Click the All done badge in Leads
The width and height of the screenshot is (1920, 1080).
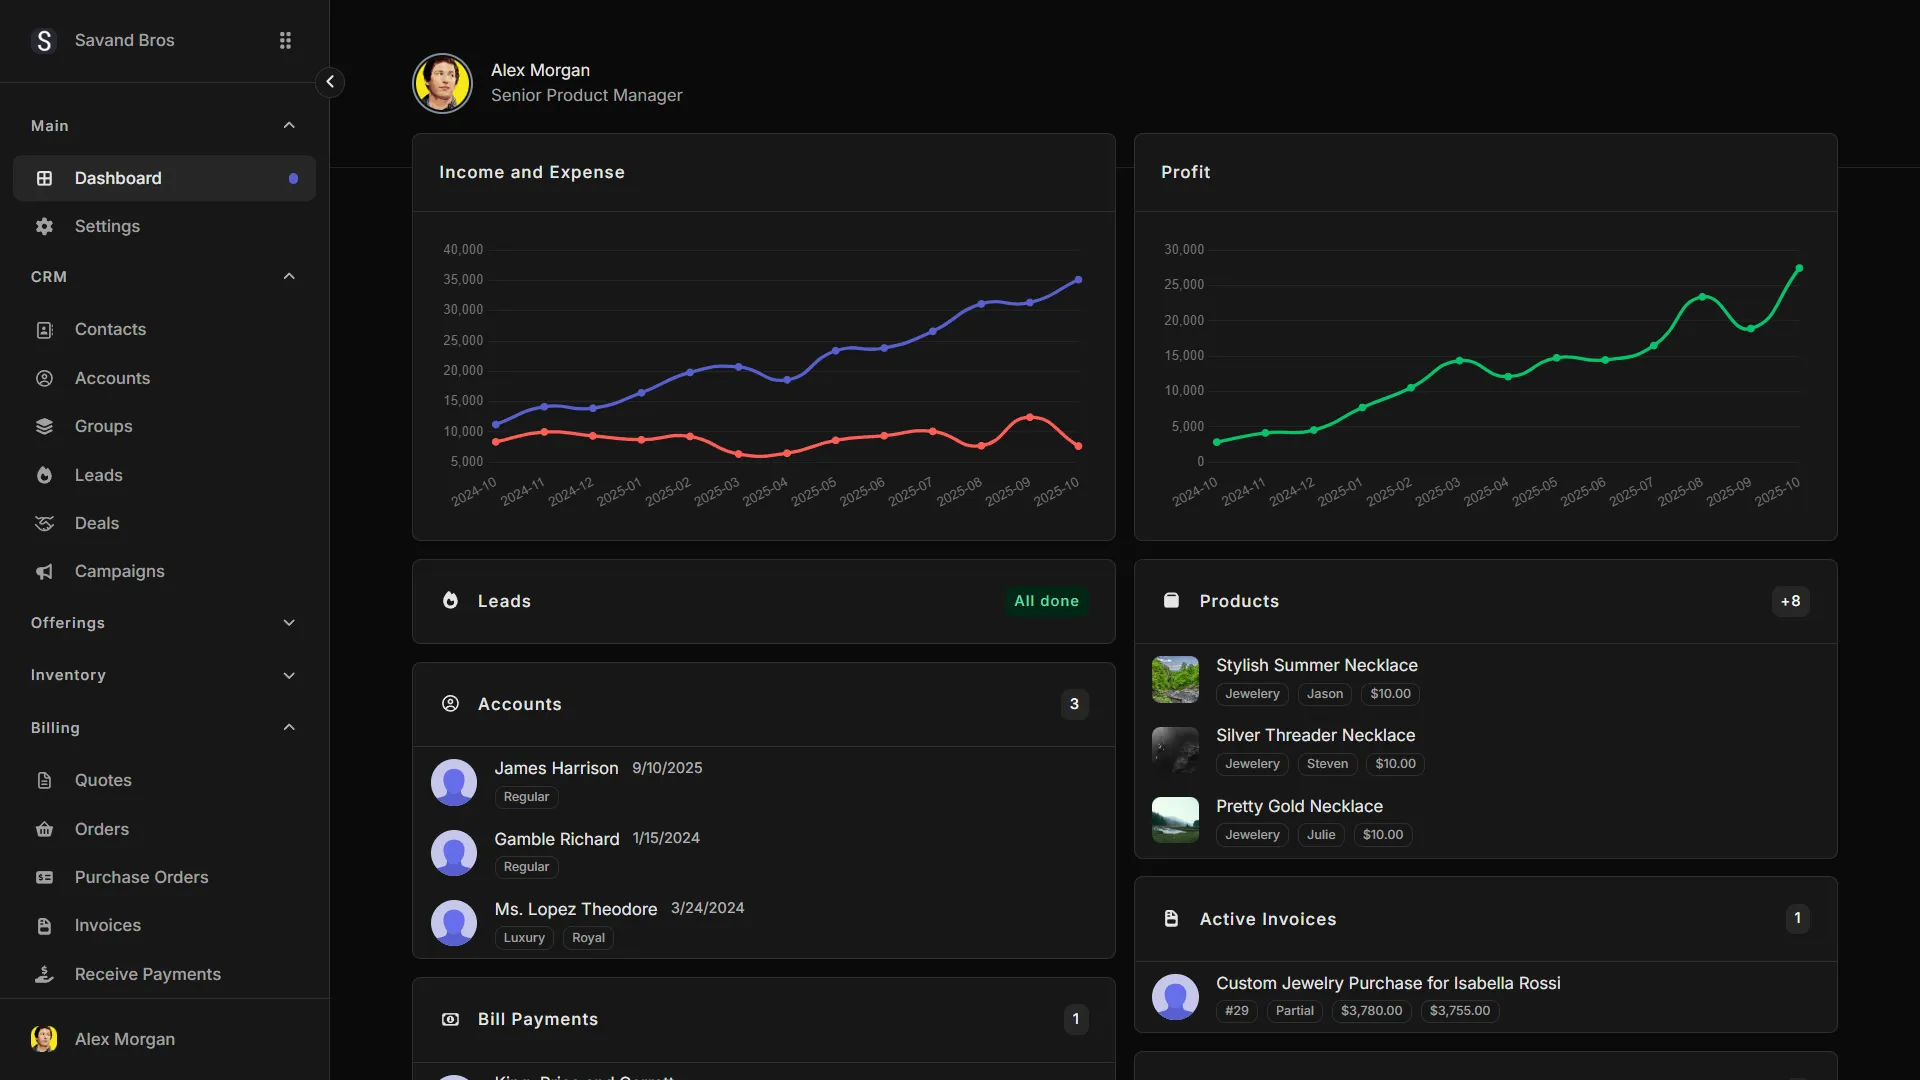(1046, 601)
